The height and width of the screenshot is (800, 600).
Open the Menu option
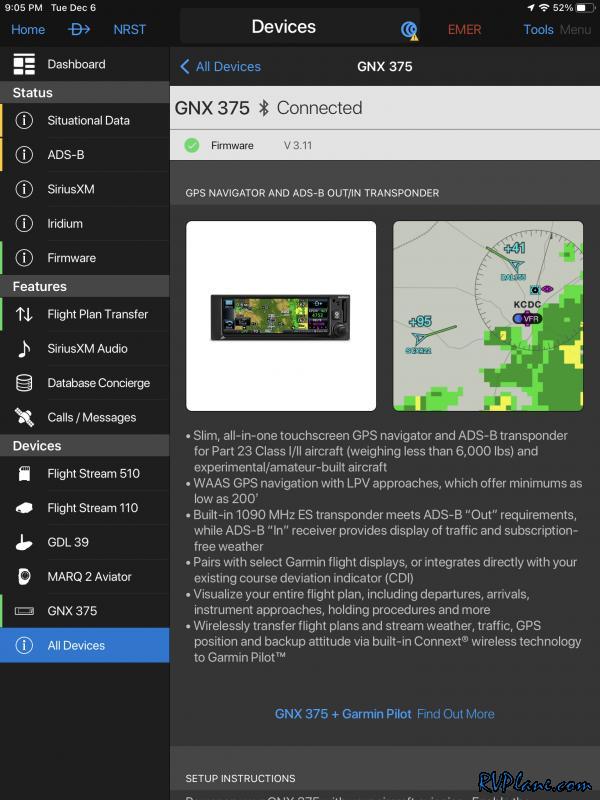tap(576, 30)
